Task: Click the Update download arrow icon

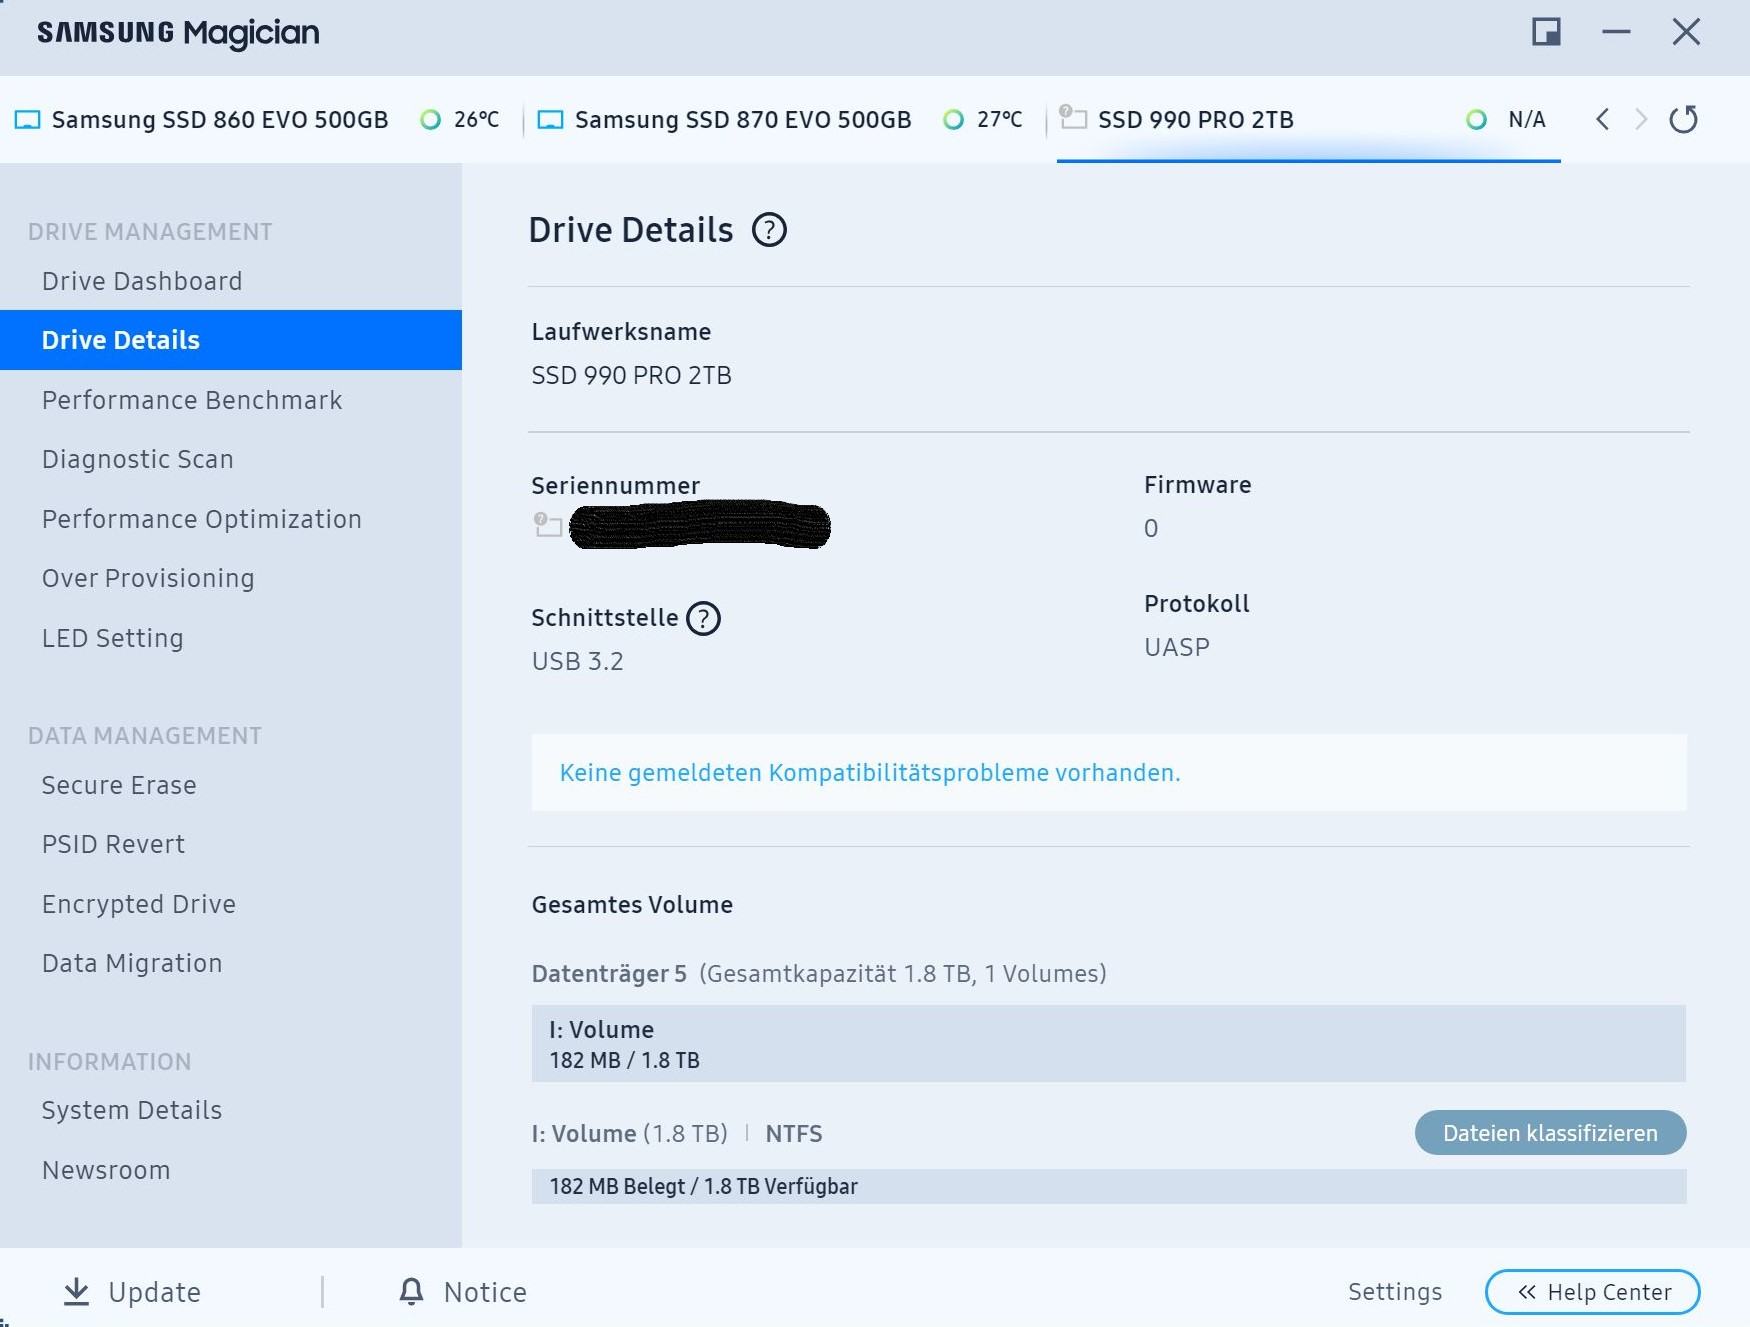Action: (76, 1292)
